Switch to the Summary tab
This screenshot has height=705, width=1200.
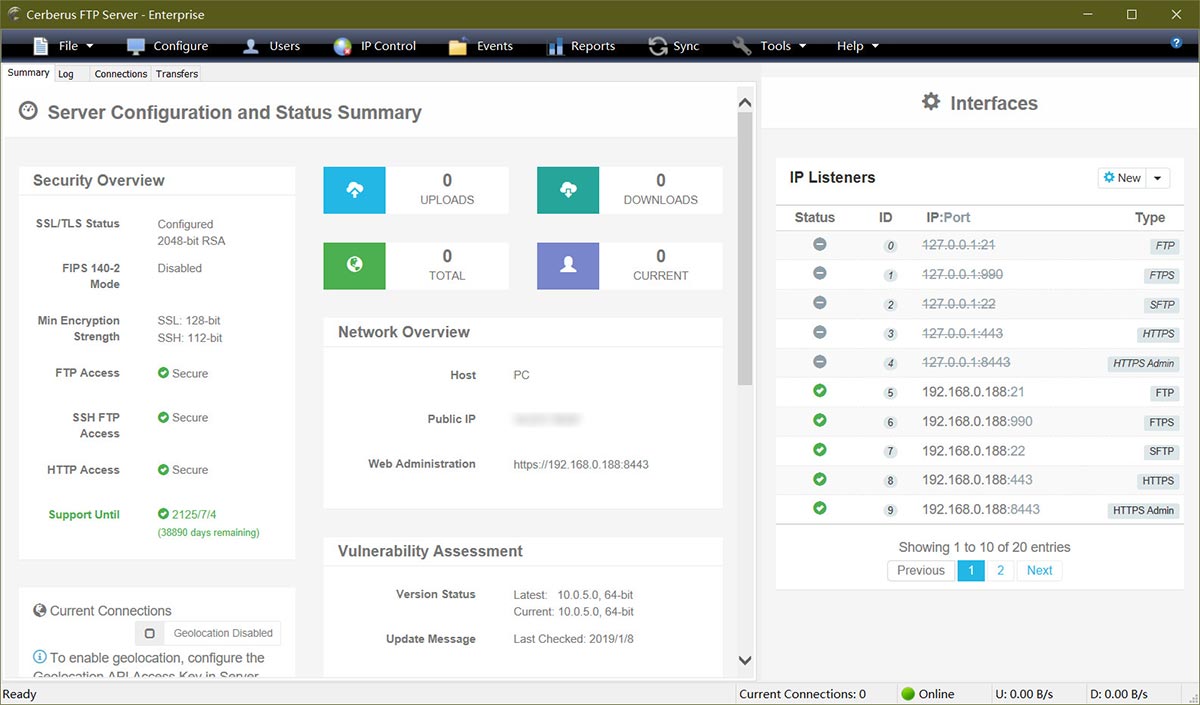tap(28, 73)
